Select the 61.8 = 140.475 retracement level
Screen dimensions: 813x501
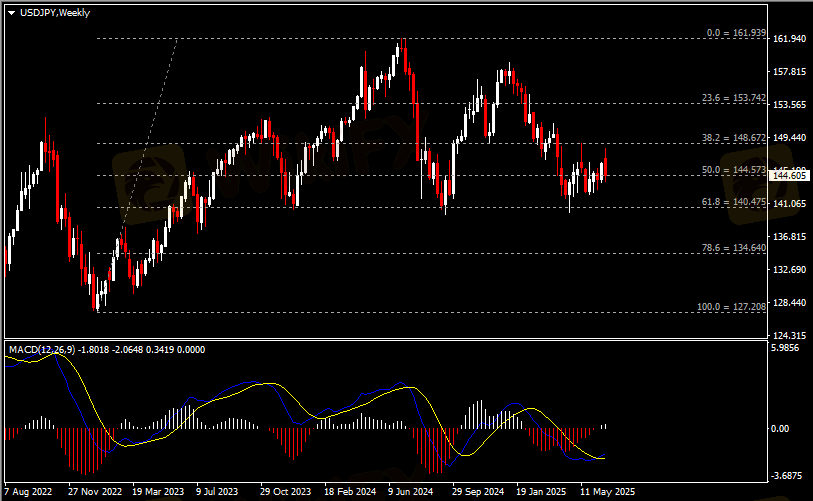[734, 202]
